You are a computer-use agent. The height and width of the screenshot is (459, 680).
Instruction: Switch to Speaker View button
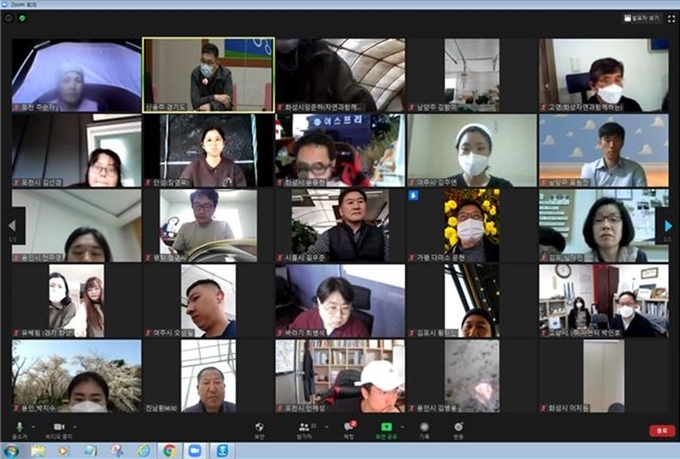(641, 18)
